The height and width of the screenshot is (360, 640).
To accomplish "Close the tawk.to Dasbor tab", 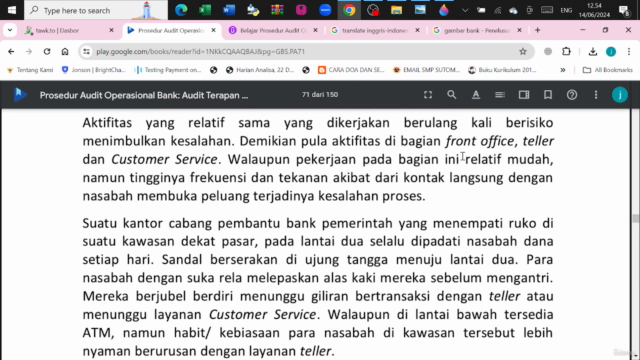I will click(111, 30).
